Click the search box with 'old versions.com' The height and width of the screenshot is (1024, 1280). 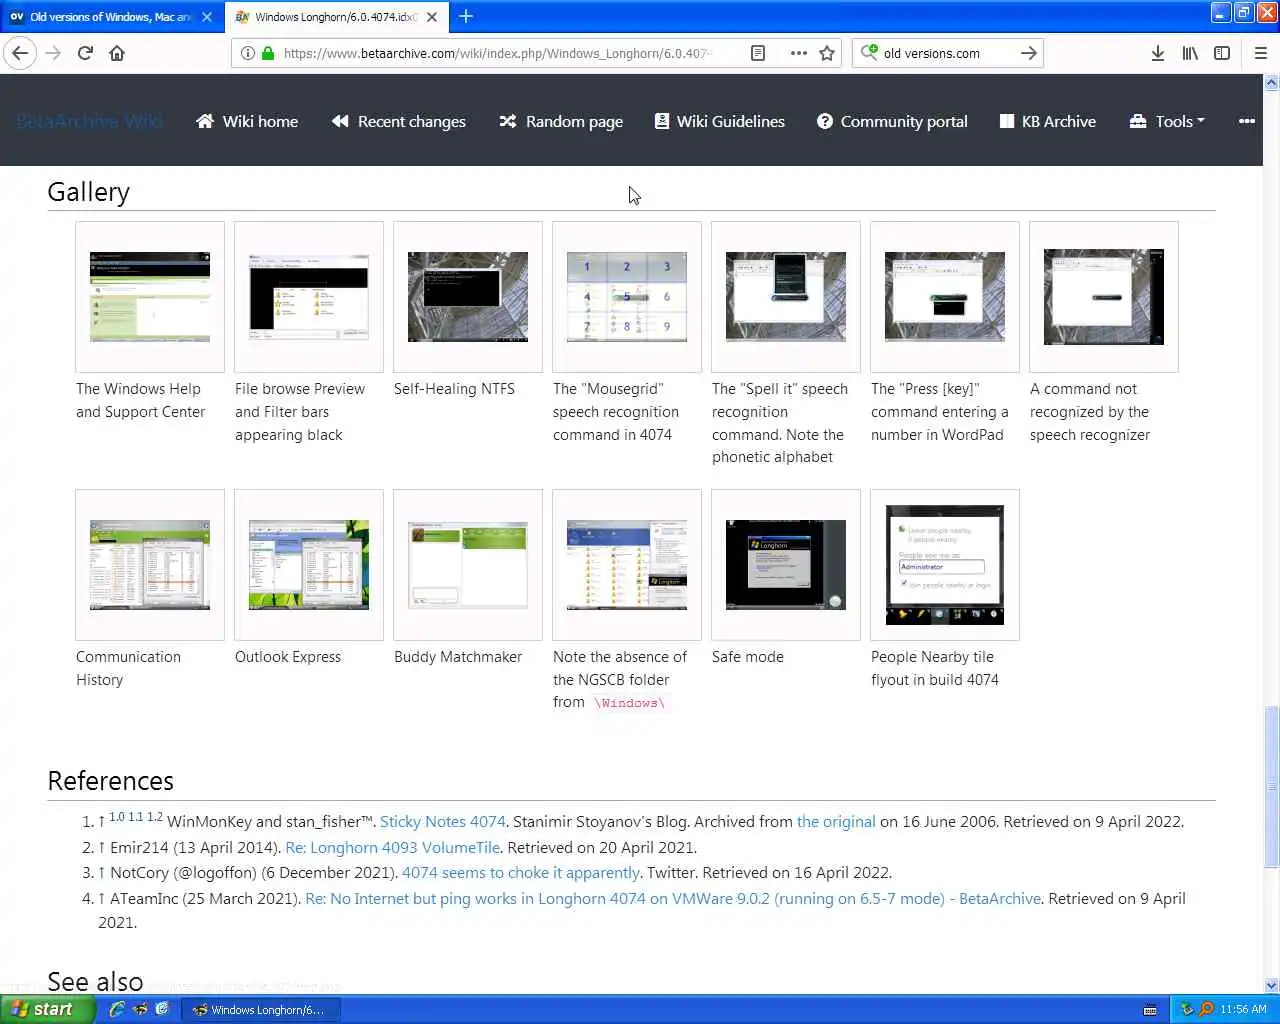pos(945,53)
